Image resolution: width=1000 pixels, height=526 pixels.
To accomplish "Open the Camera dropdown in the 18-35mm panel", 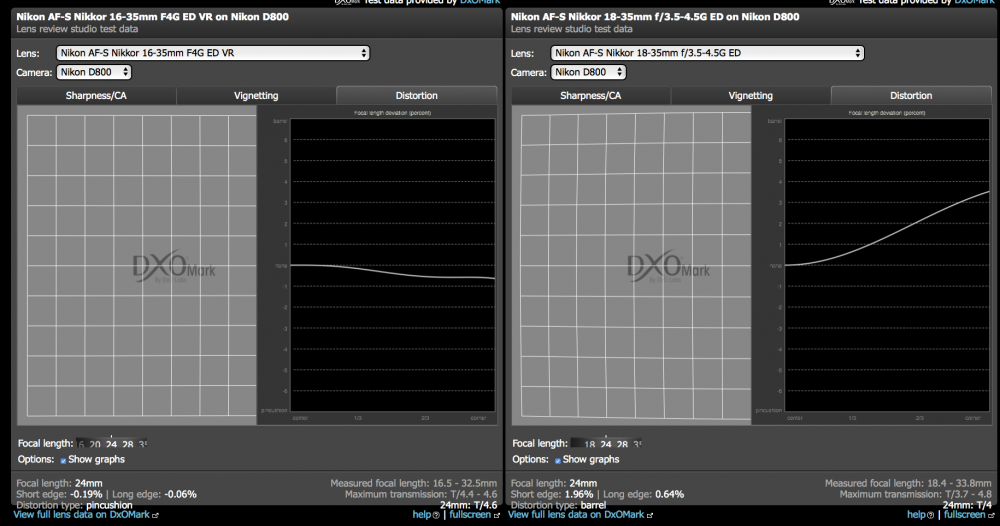I will 589,72.
